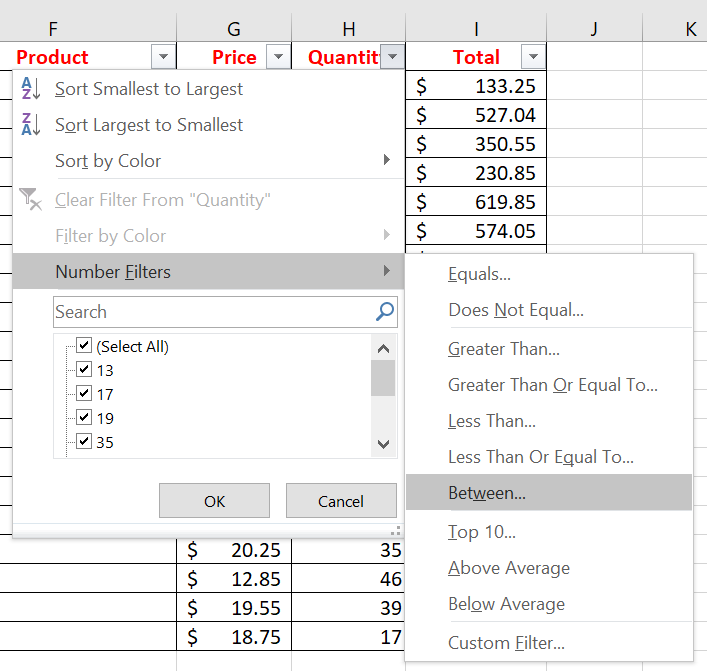The width and height of the screenshot is (707, 671).
Task: Uncheck the value 35 checkbox
Action: tap(84, 442)
